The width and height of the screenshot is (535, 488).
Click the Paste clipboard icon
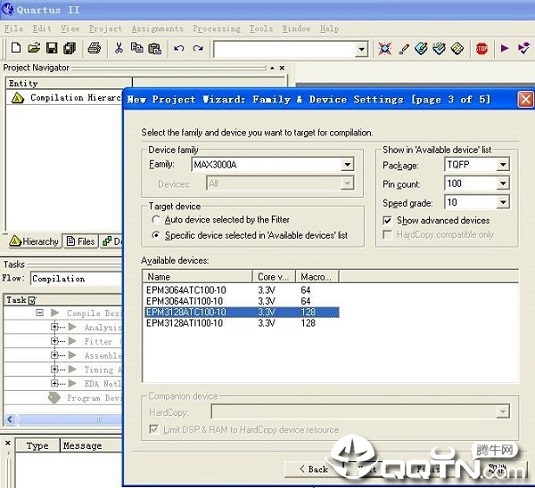point(155,48)
